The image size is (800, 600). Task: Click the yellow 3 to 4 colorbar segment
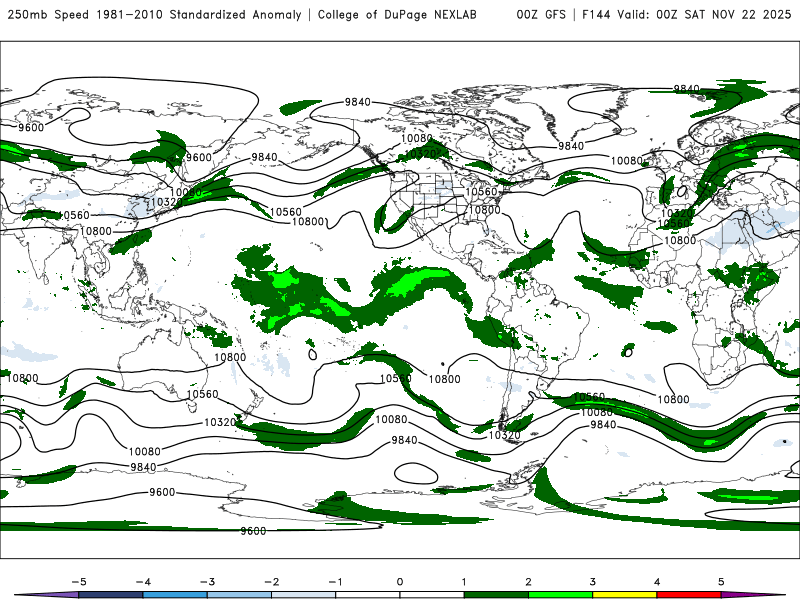pos(624,595)
